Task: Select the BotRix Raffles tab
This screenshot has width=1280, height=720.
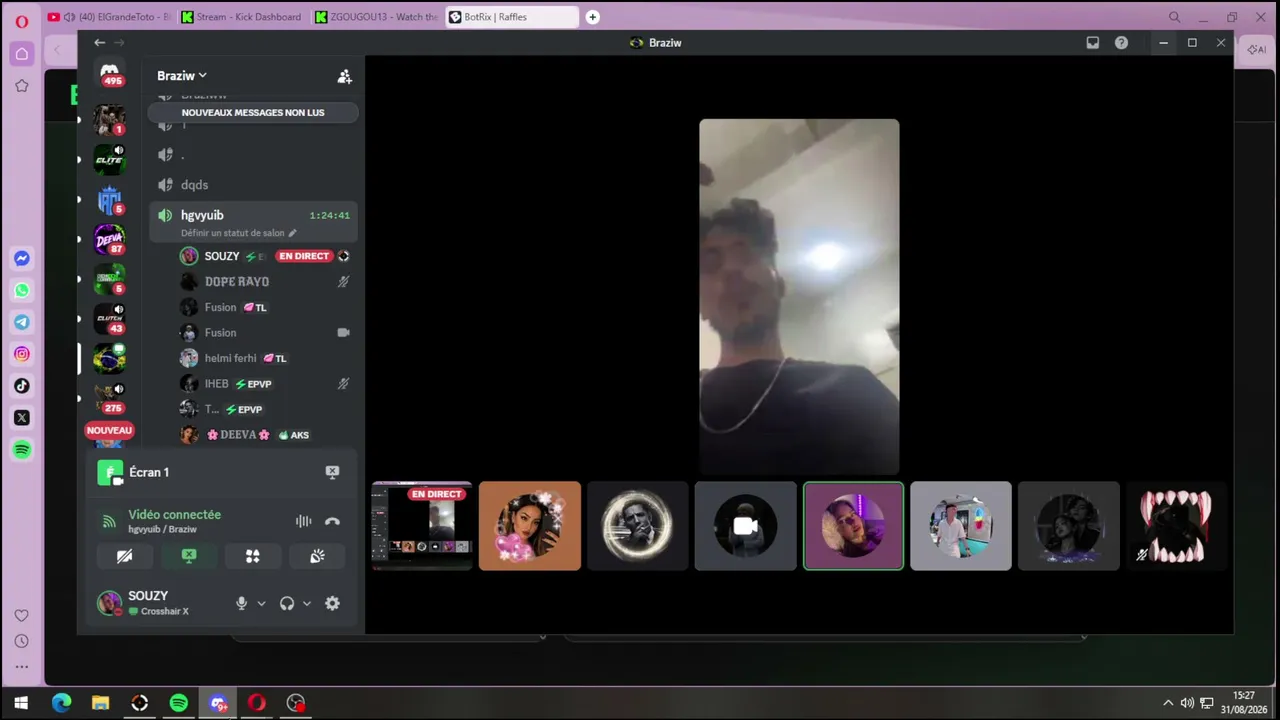Action: pos(511,17)
